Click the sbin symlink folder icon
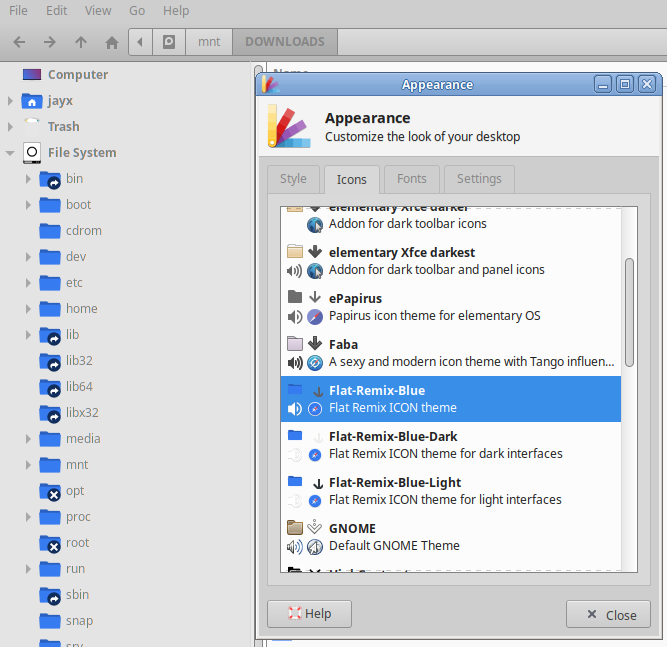The width and height of the screenshot is (667, 647). pyautogui.click(x=50, y=596)
